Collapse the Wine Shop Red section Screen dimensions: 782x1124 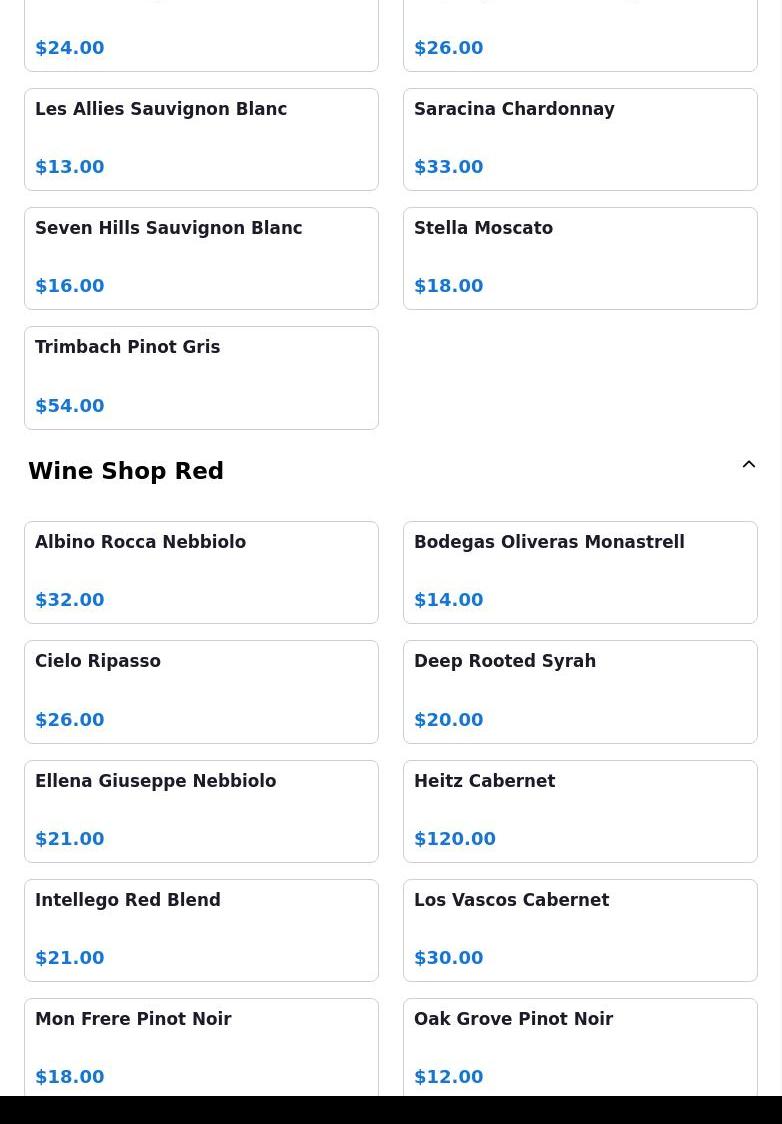(x=748, y=465)
